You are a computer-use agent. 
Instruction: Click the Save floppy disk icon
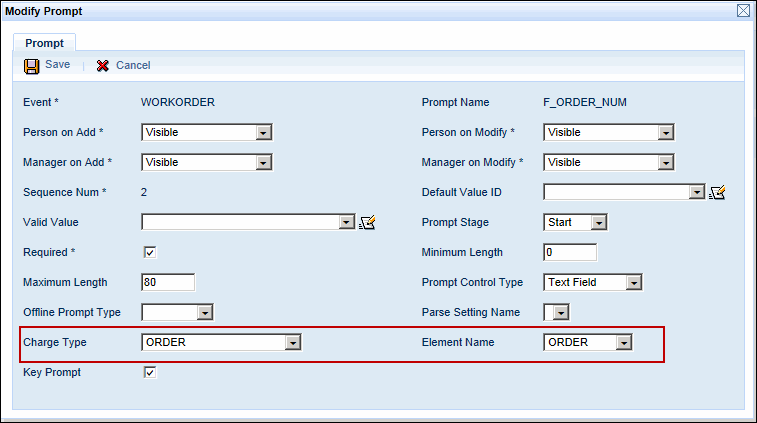pos(32,65)
